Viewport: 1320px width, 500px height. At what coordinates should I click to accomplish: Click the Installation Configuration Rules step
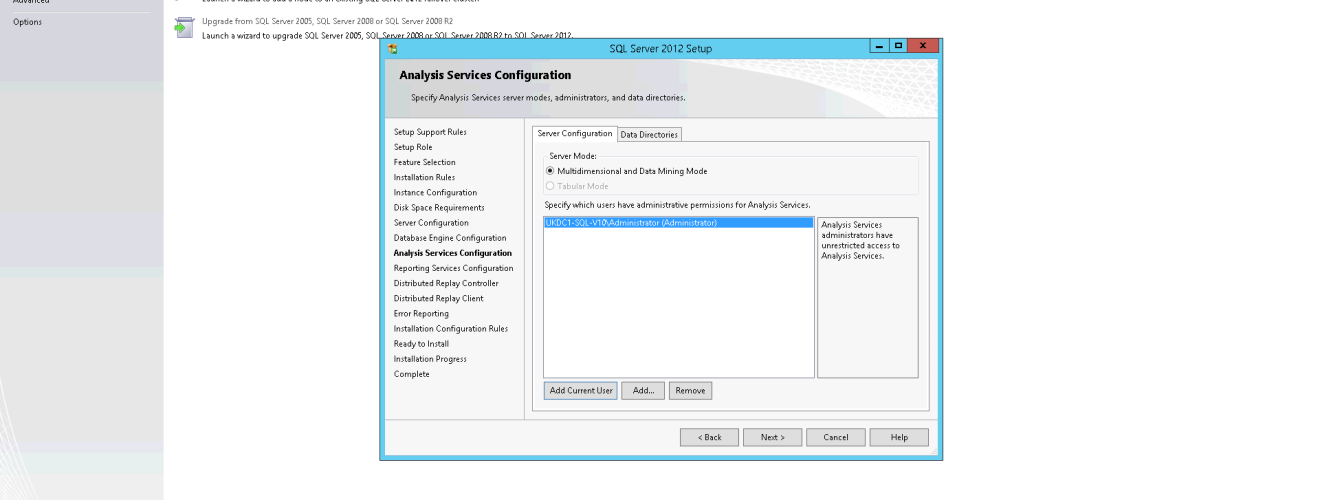(451, 328)
